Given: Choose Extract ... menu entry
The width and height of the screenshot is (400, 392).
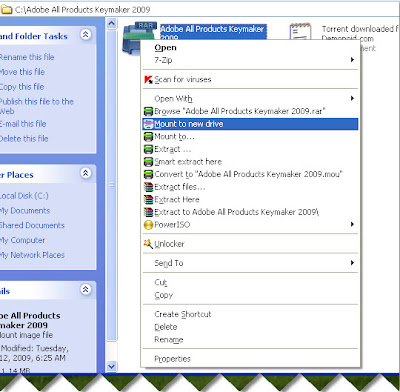Looking at the screenshot, I should [x=250, y=149].
